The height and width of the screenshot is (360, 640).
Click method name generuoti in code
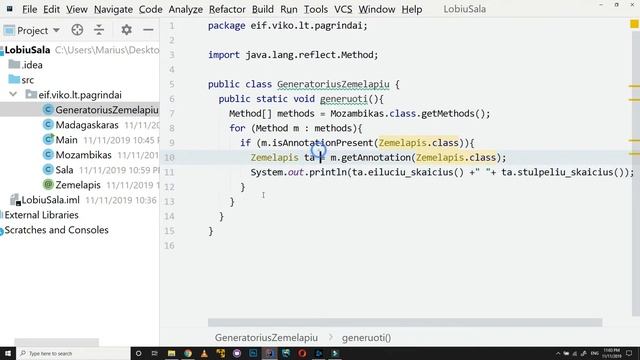pyautogui.click(x=344, y=99)
